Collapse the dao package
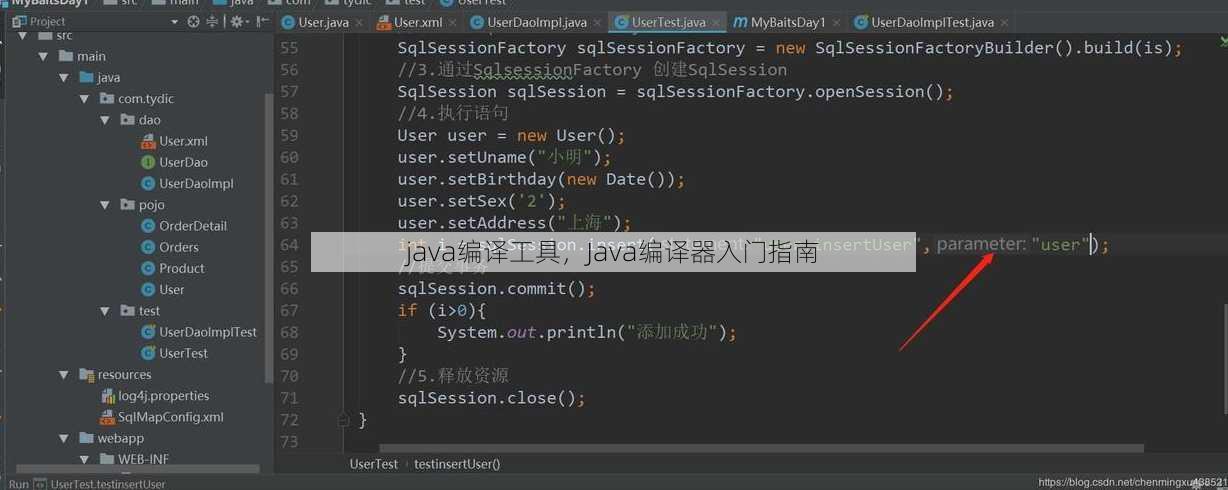The image size is (1228, 490). coord(105,120)
